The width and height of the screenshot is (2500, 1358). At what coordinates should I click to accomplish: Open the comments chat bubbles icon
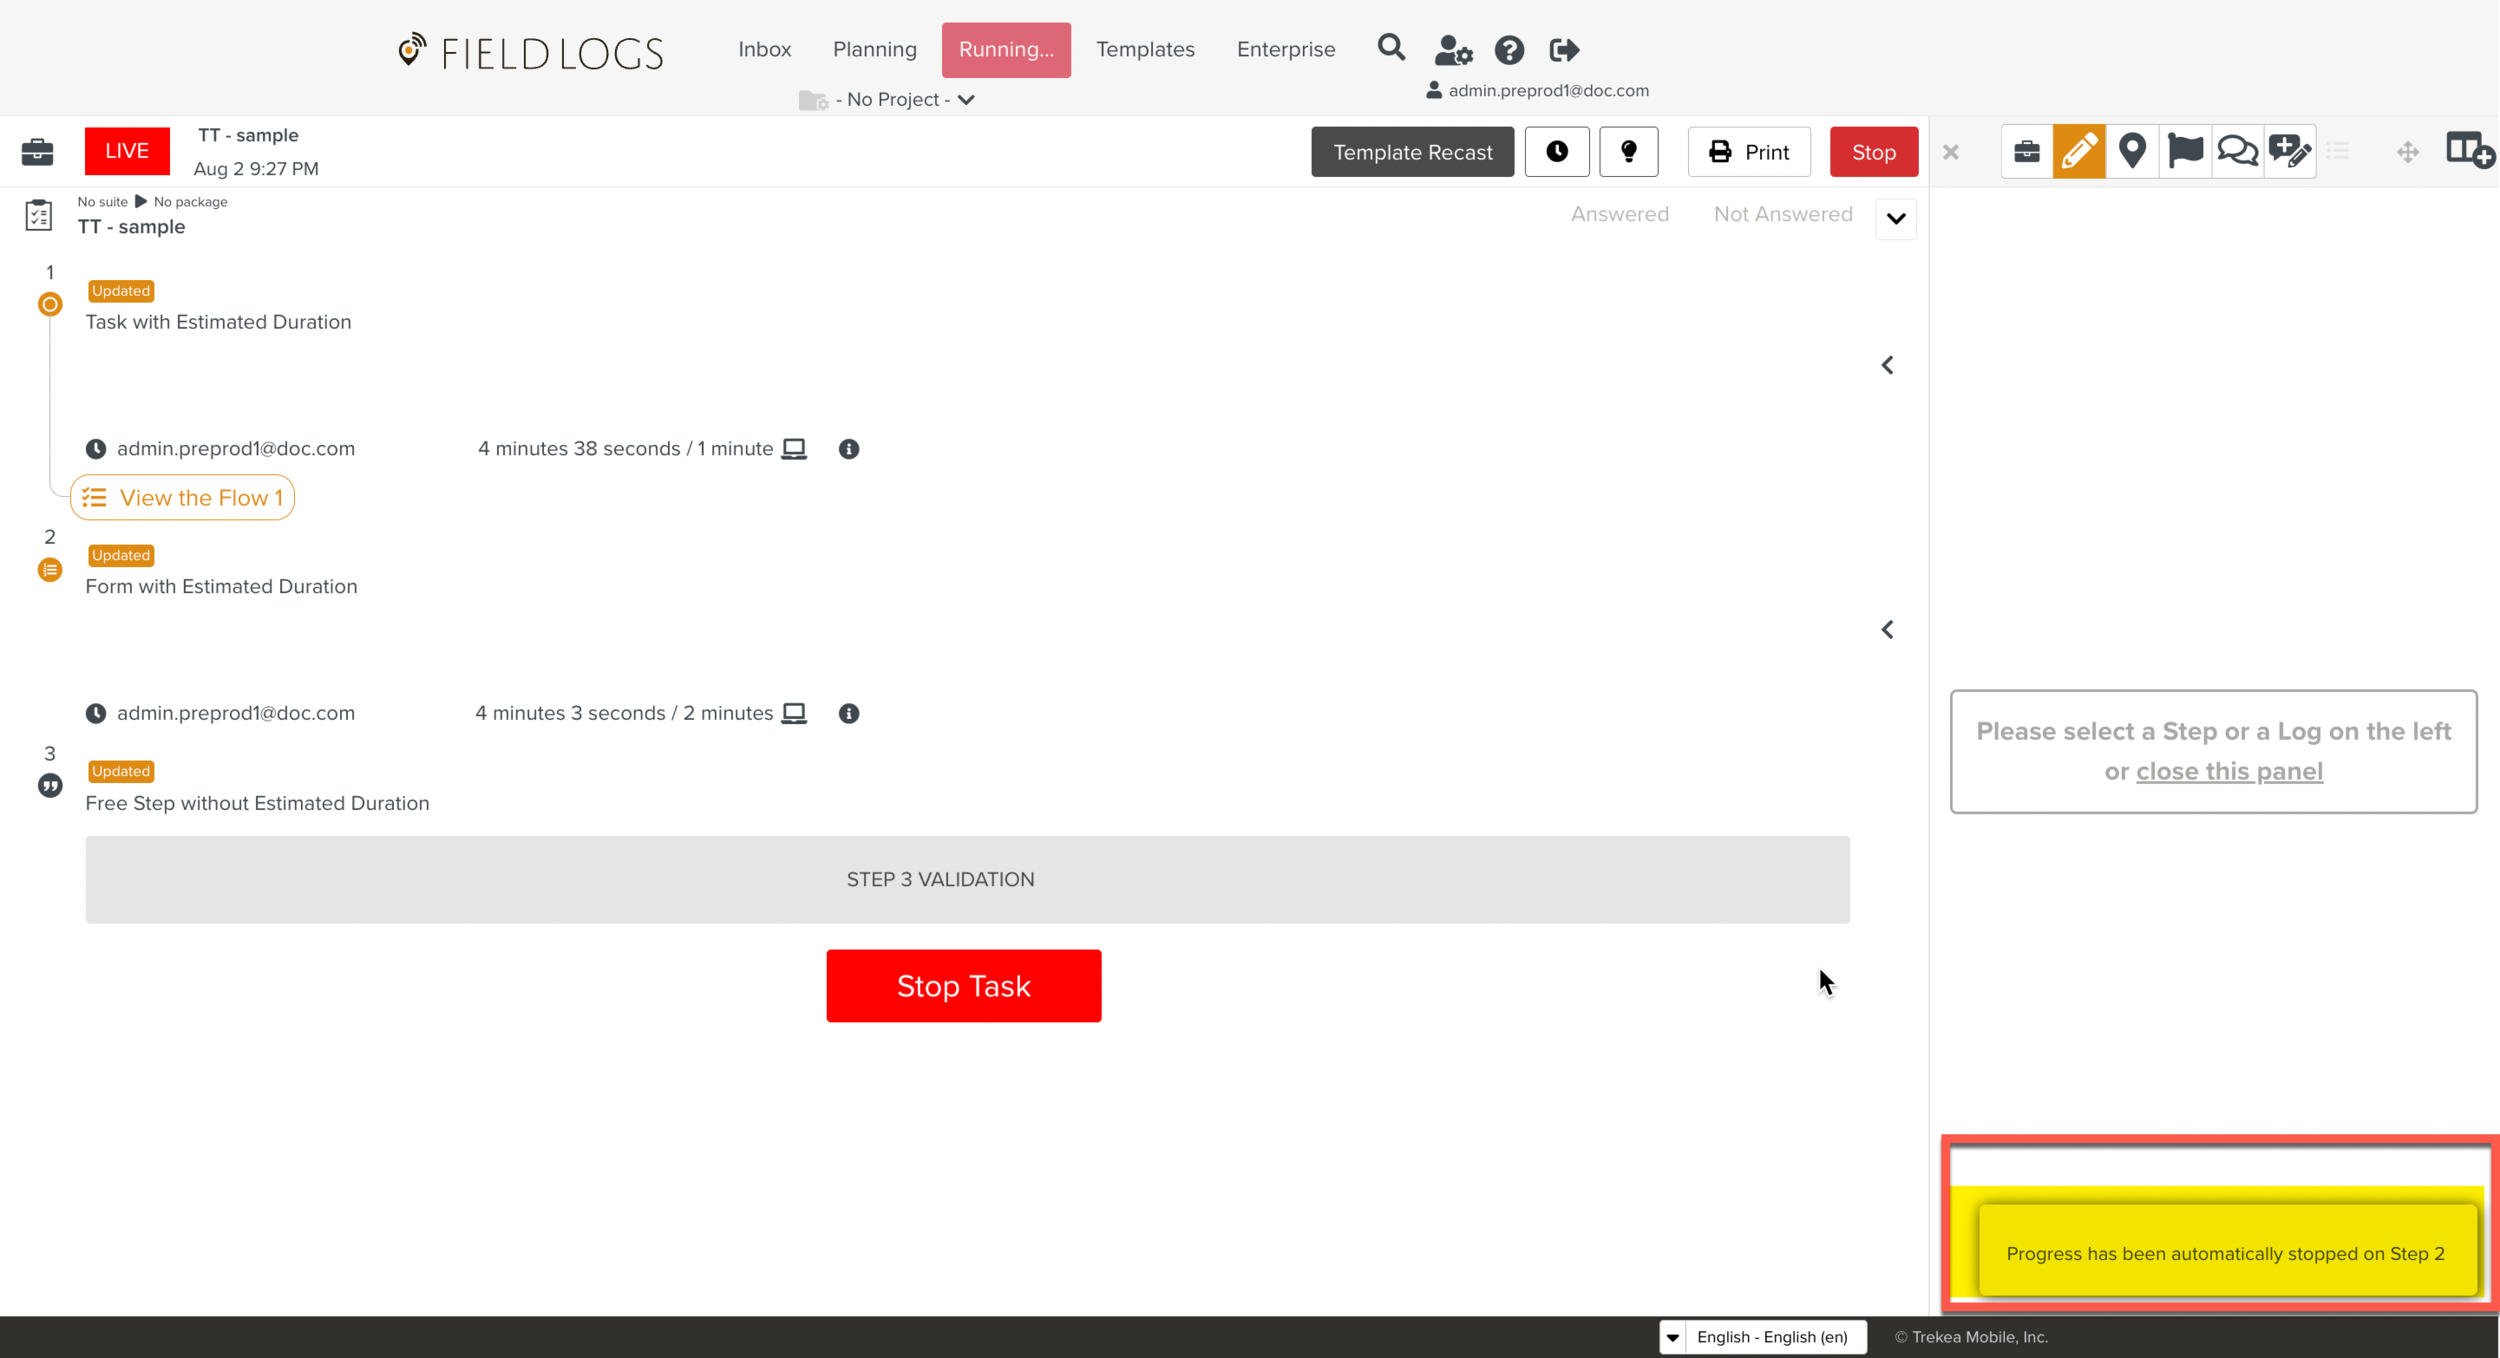[x=2237, y=151]
